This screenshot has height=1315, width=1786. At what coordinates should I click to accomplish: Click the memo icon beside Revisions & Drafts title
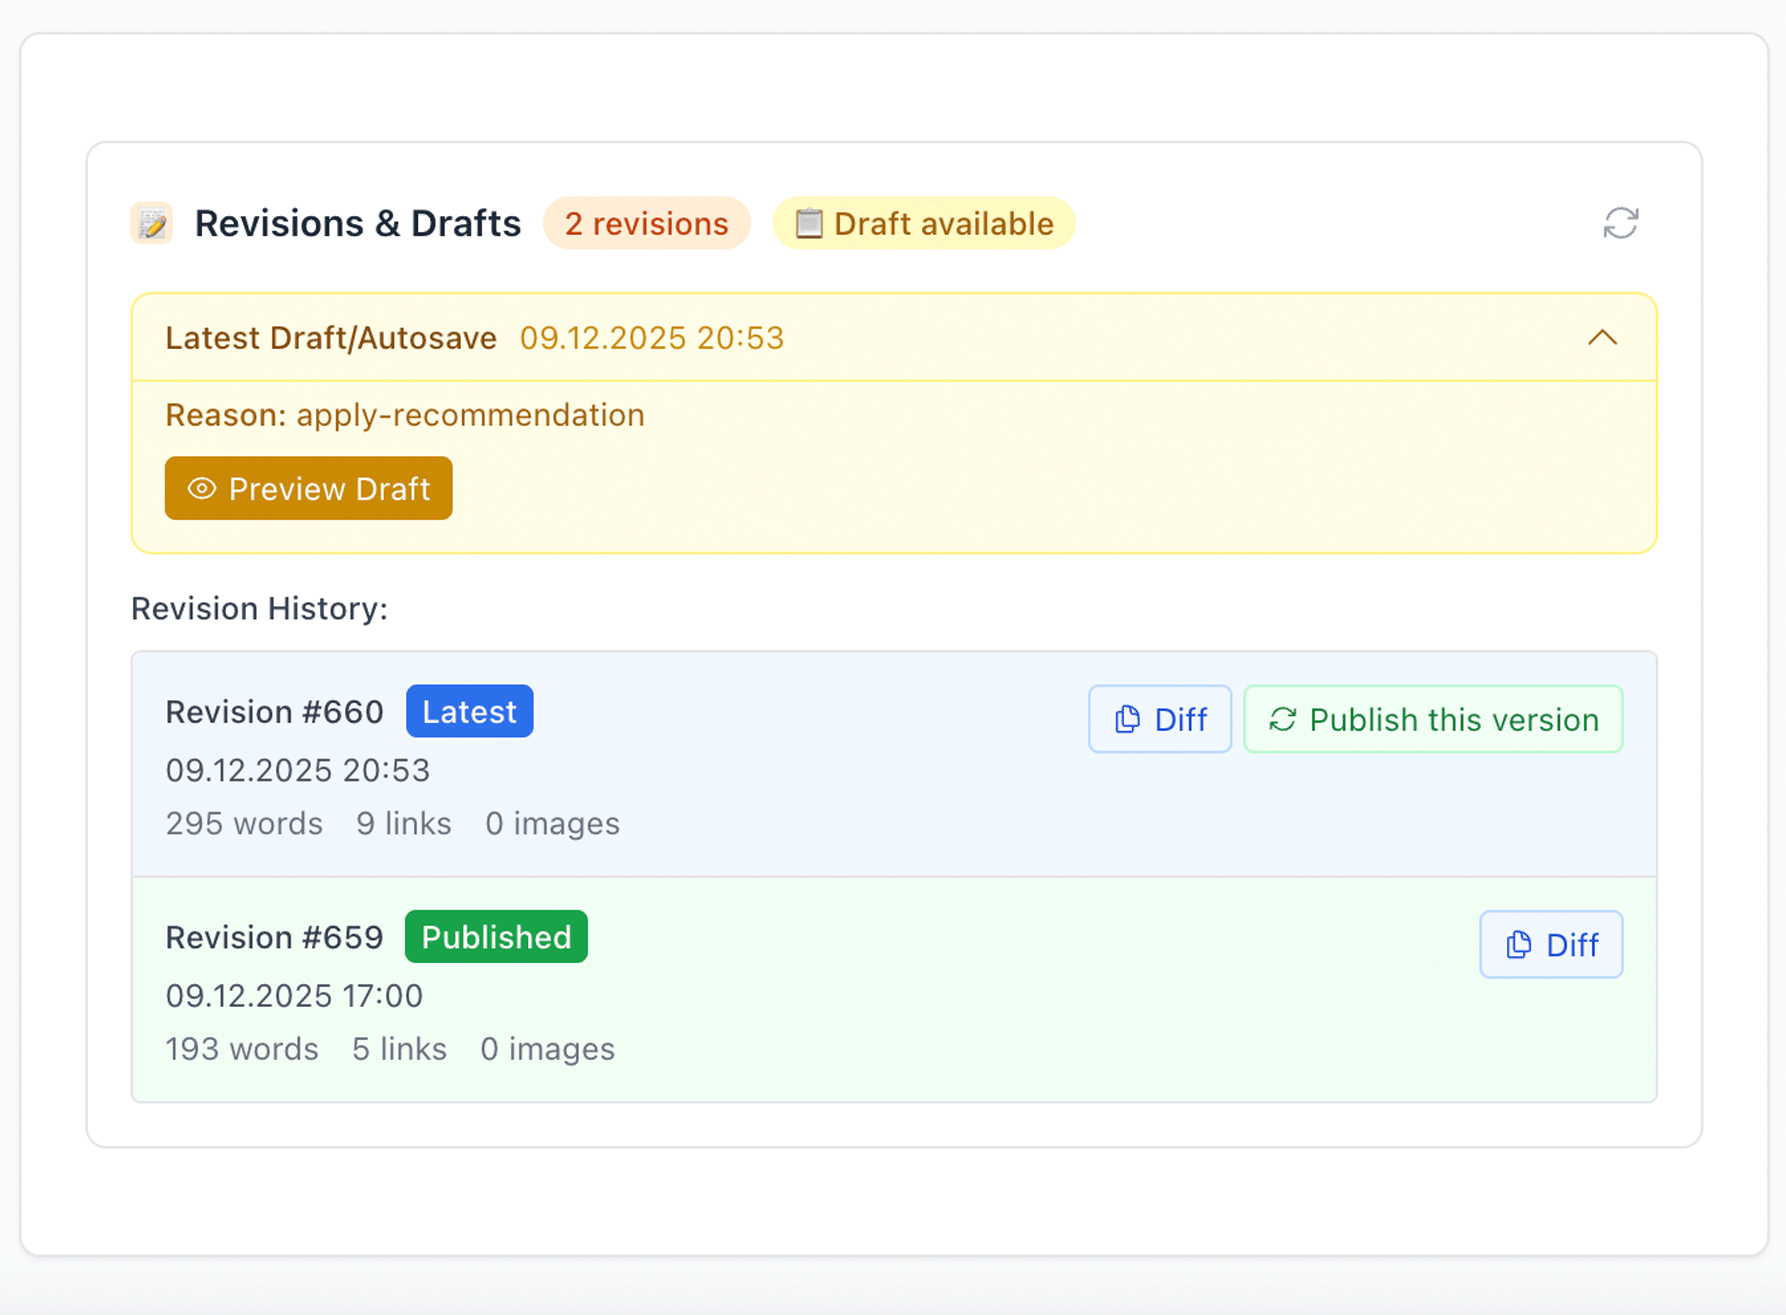pyautogui.click(x=151, y=222)
